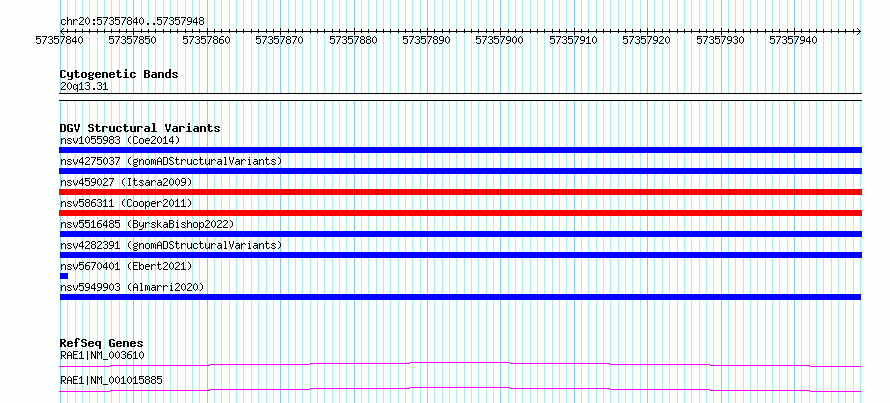890x403 pixels.
Task: Open variant nsv459027 (Itsara2009) label
Action: 126,182
